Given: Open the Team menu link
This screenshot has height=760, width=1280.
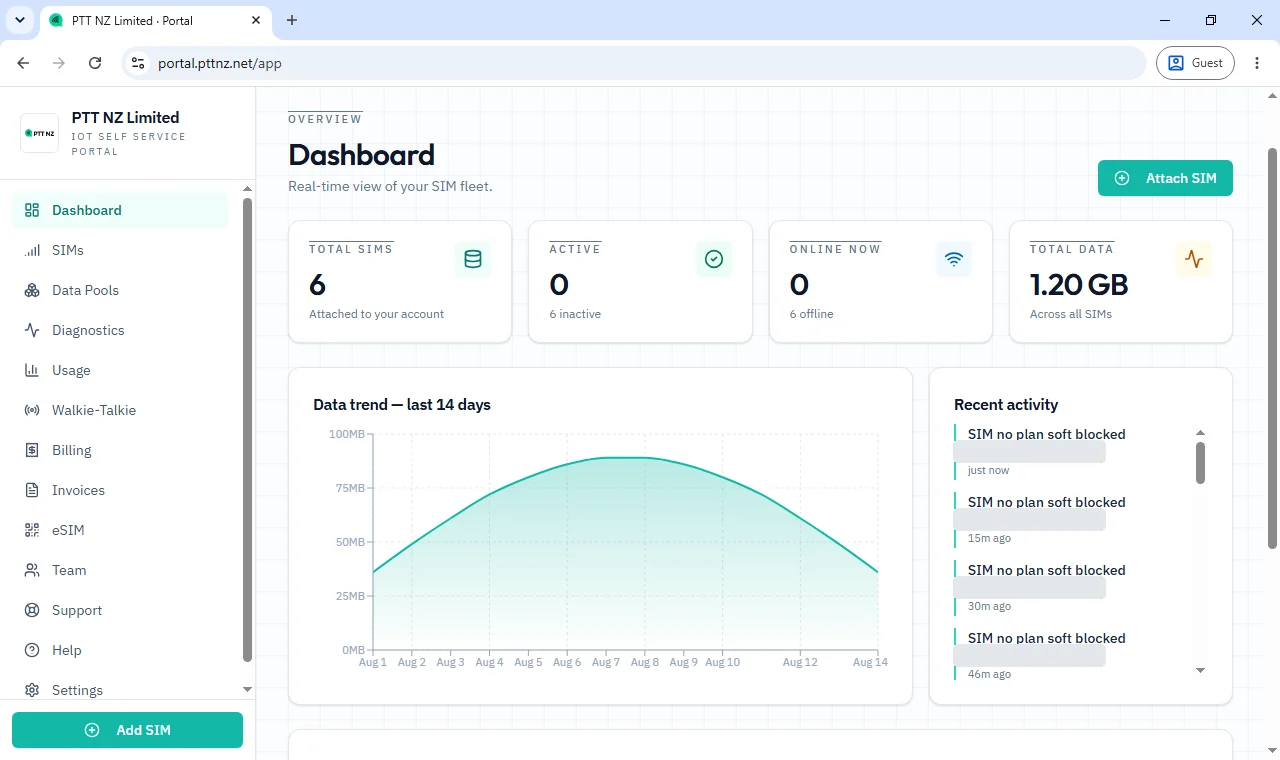Looking at the screenshot, I should pos(120,570).
